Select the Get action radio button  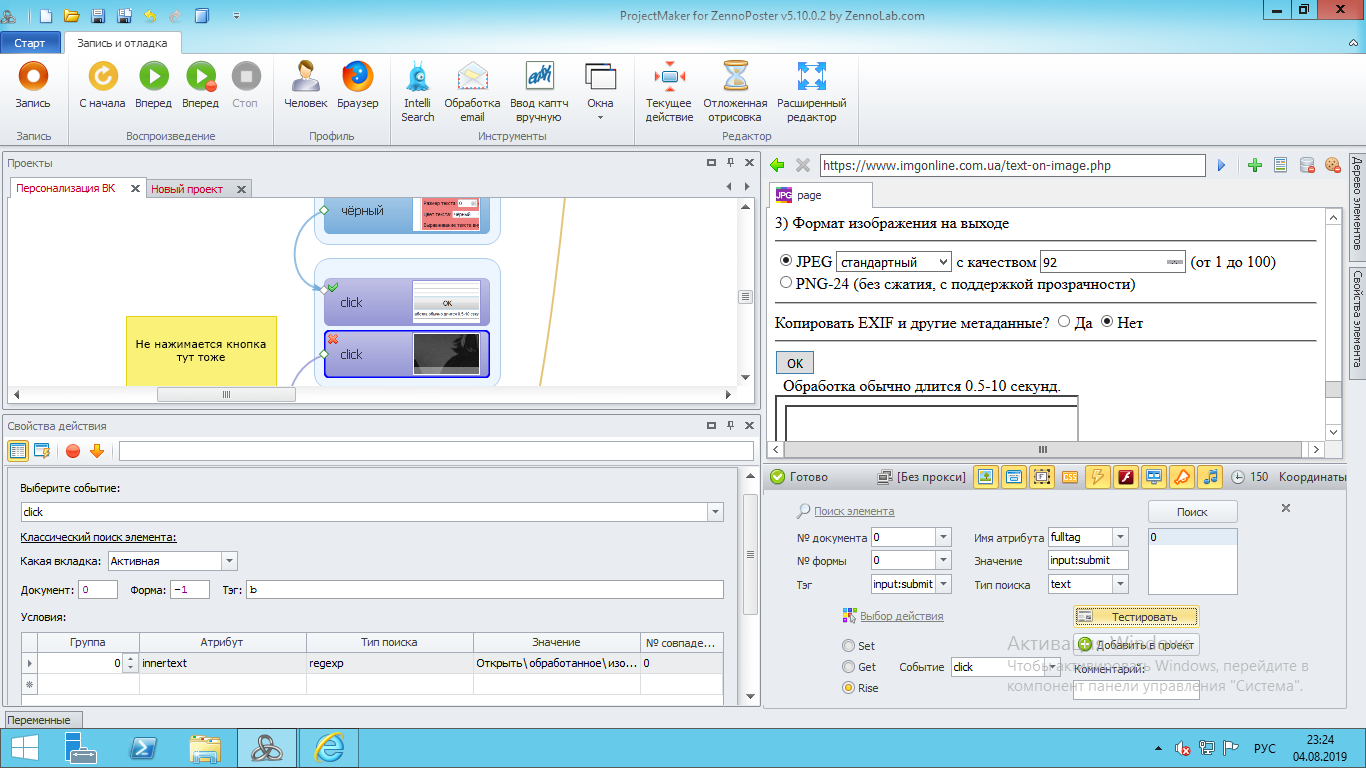[849, 667]
